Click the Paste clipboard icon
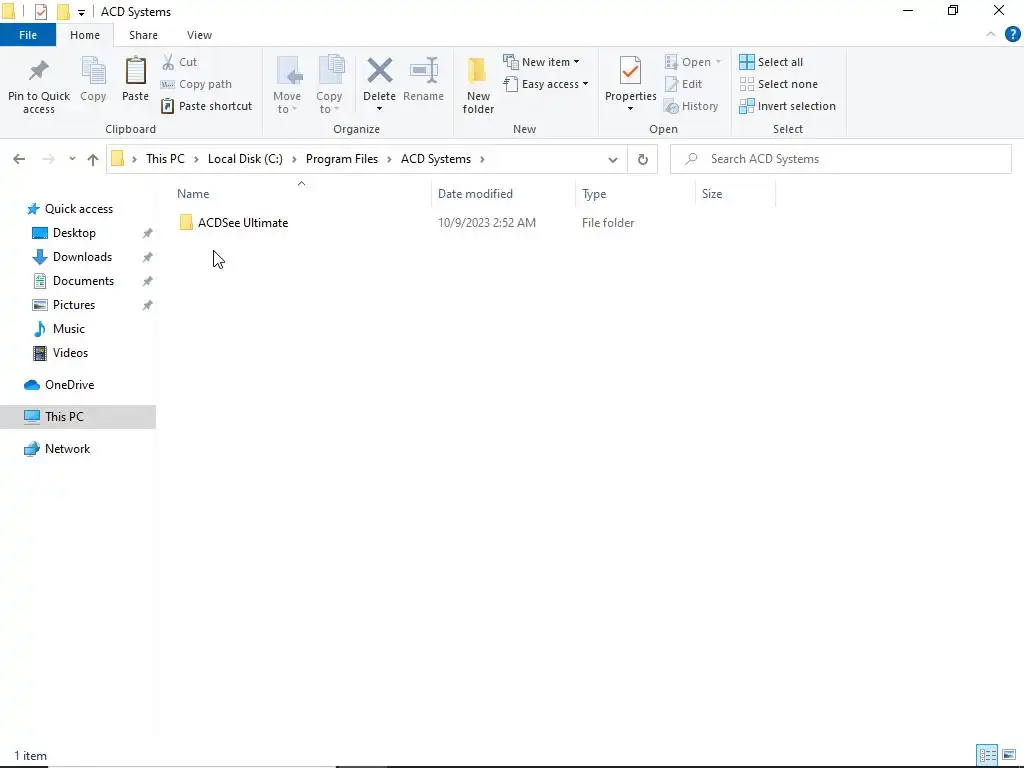This screenshot has height=768, width=1024. tap(135, 71)
